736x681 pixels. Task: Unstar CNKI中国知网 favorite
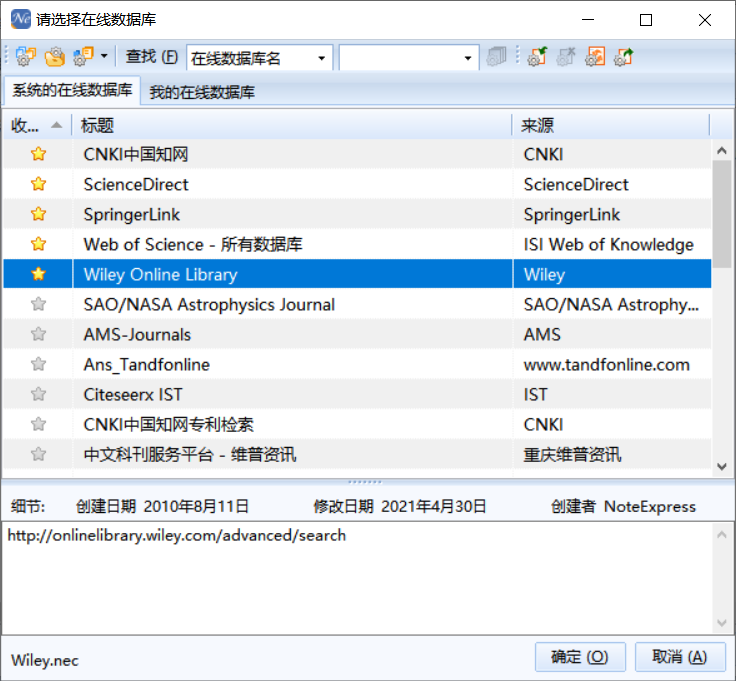pyautogui.click(x=38, y=154)
